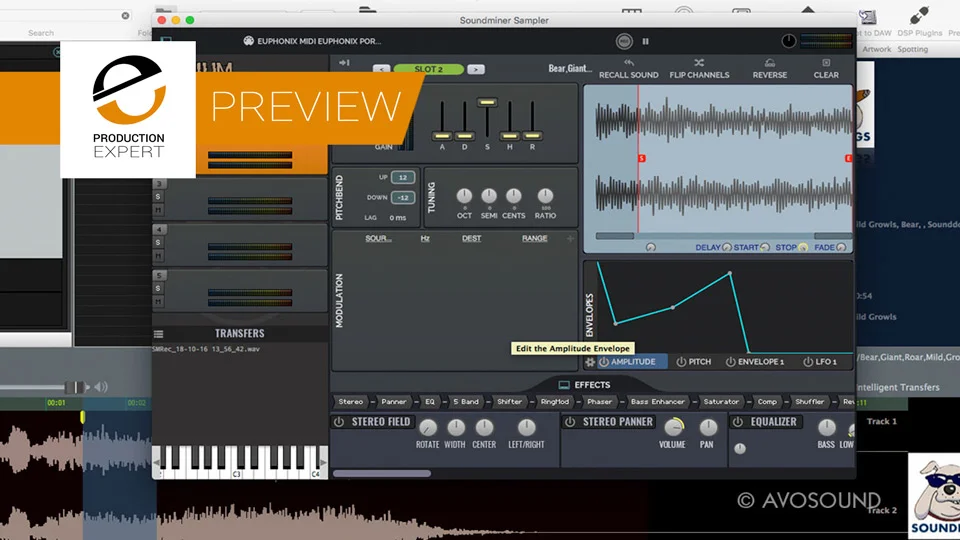Toggle the Amplitude envelope power button

coord(604,362)
